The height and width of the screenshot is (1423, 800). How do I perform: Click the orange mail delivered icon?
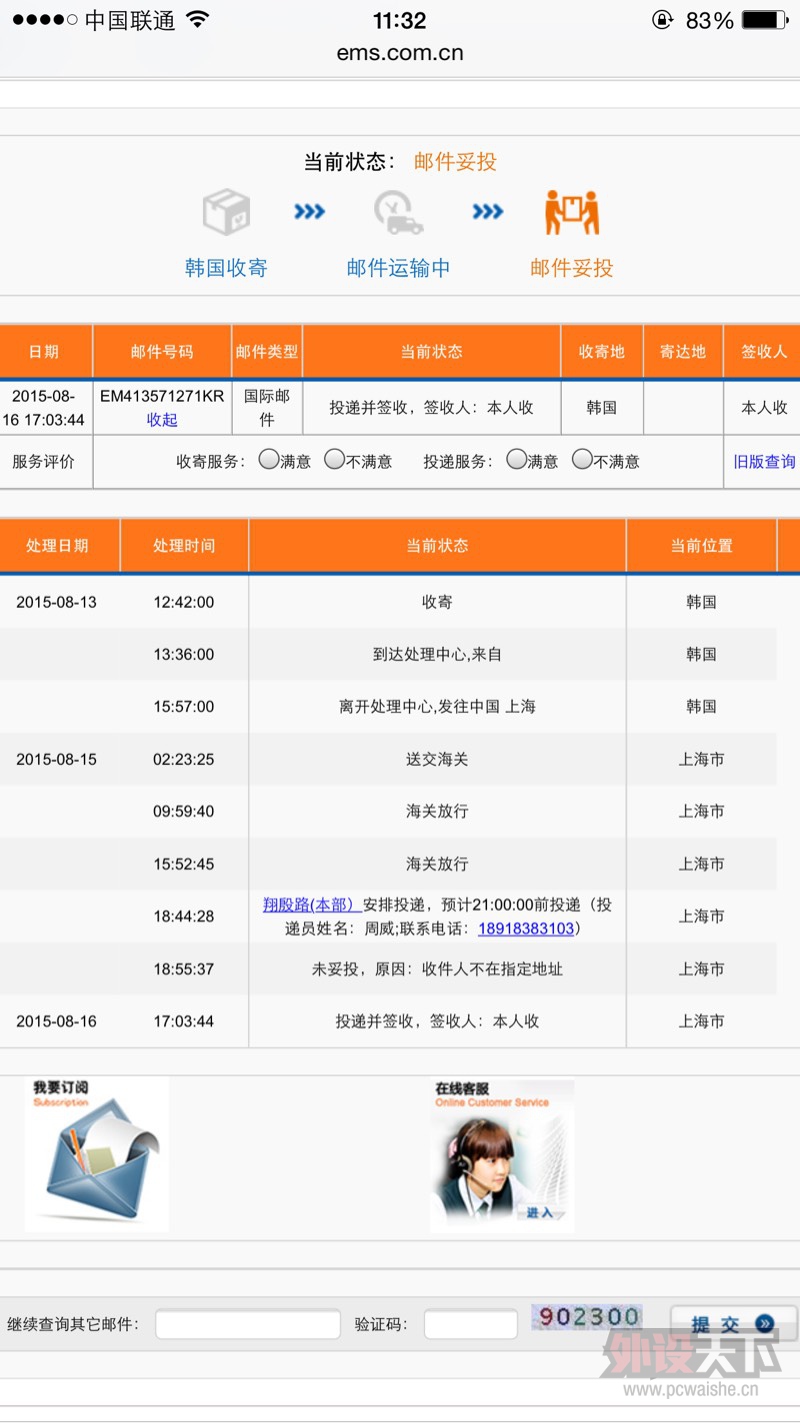point(571,212)
